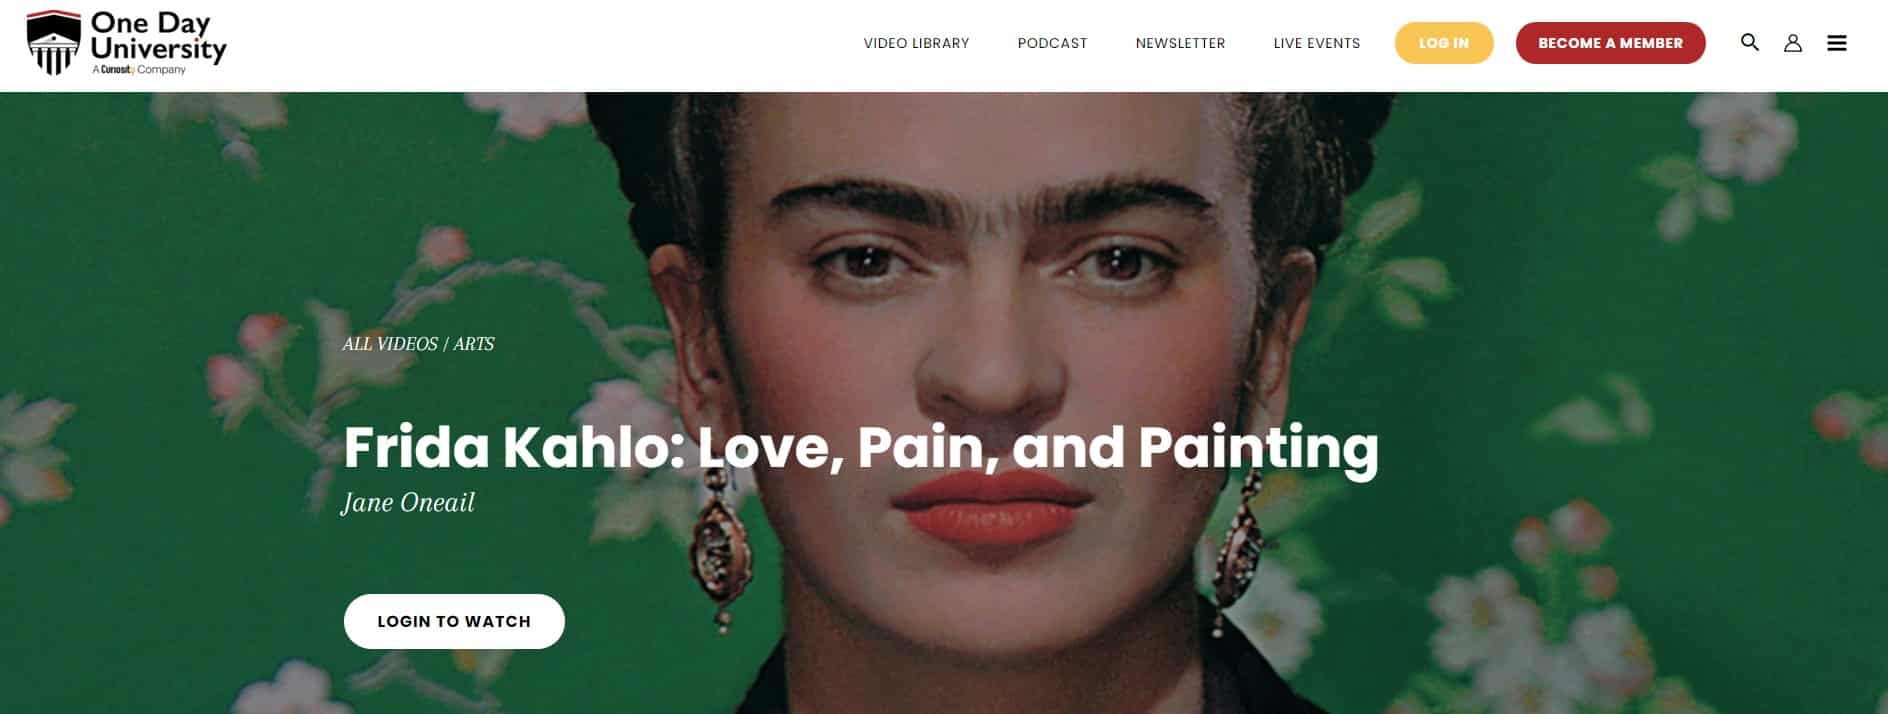
Task: Select Newsletter in the top navigation
Action: click(1180, 43)
